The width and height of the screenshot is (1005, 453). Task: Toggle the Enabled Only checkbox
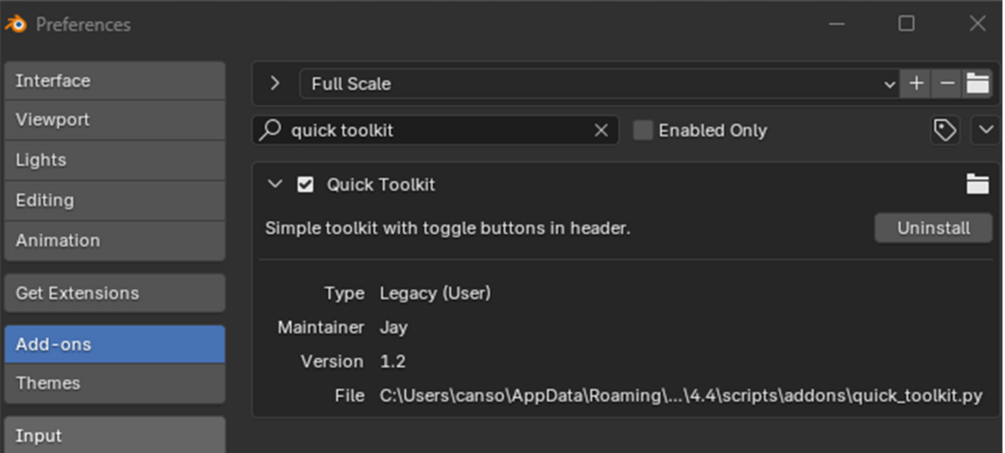click(x=643, y=130)
